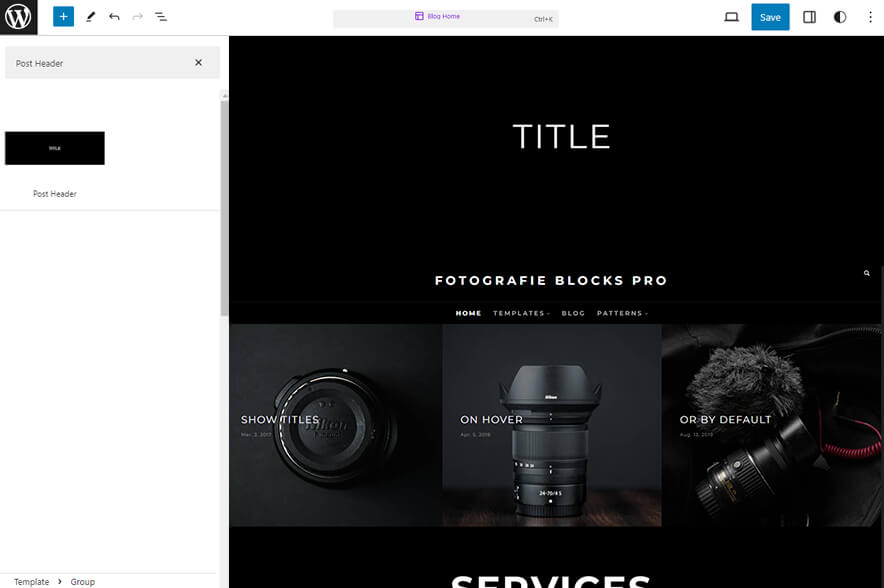Toggle the Settings sidebar panel
884x588 pixels.
coord(809,17)
